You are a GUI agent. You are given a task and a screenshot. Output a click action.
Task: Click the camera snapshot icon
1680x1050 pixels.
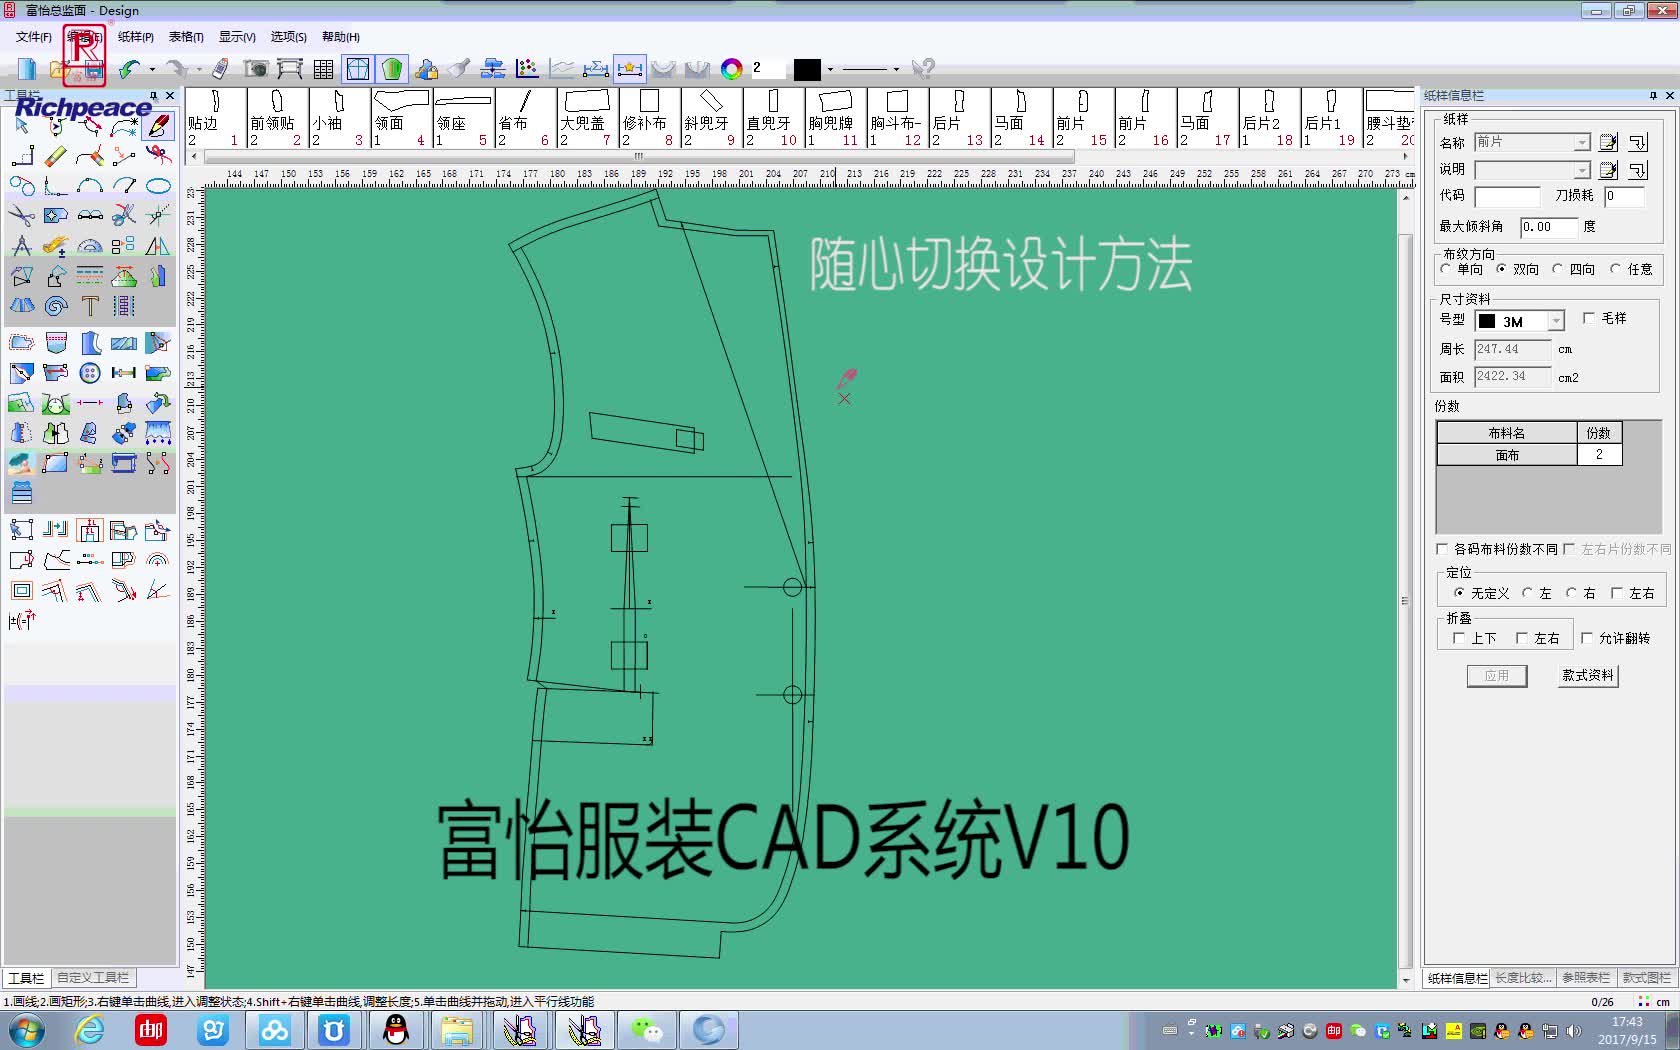coord(257,68)
